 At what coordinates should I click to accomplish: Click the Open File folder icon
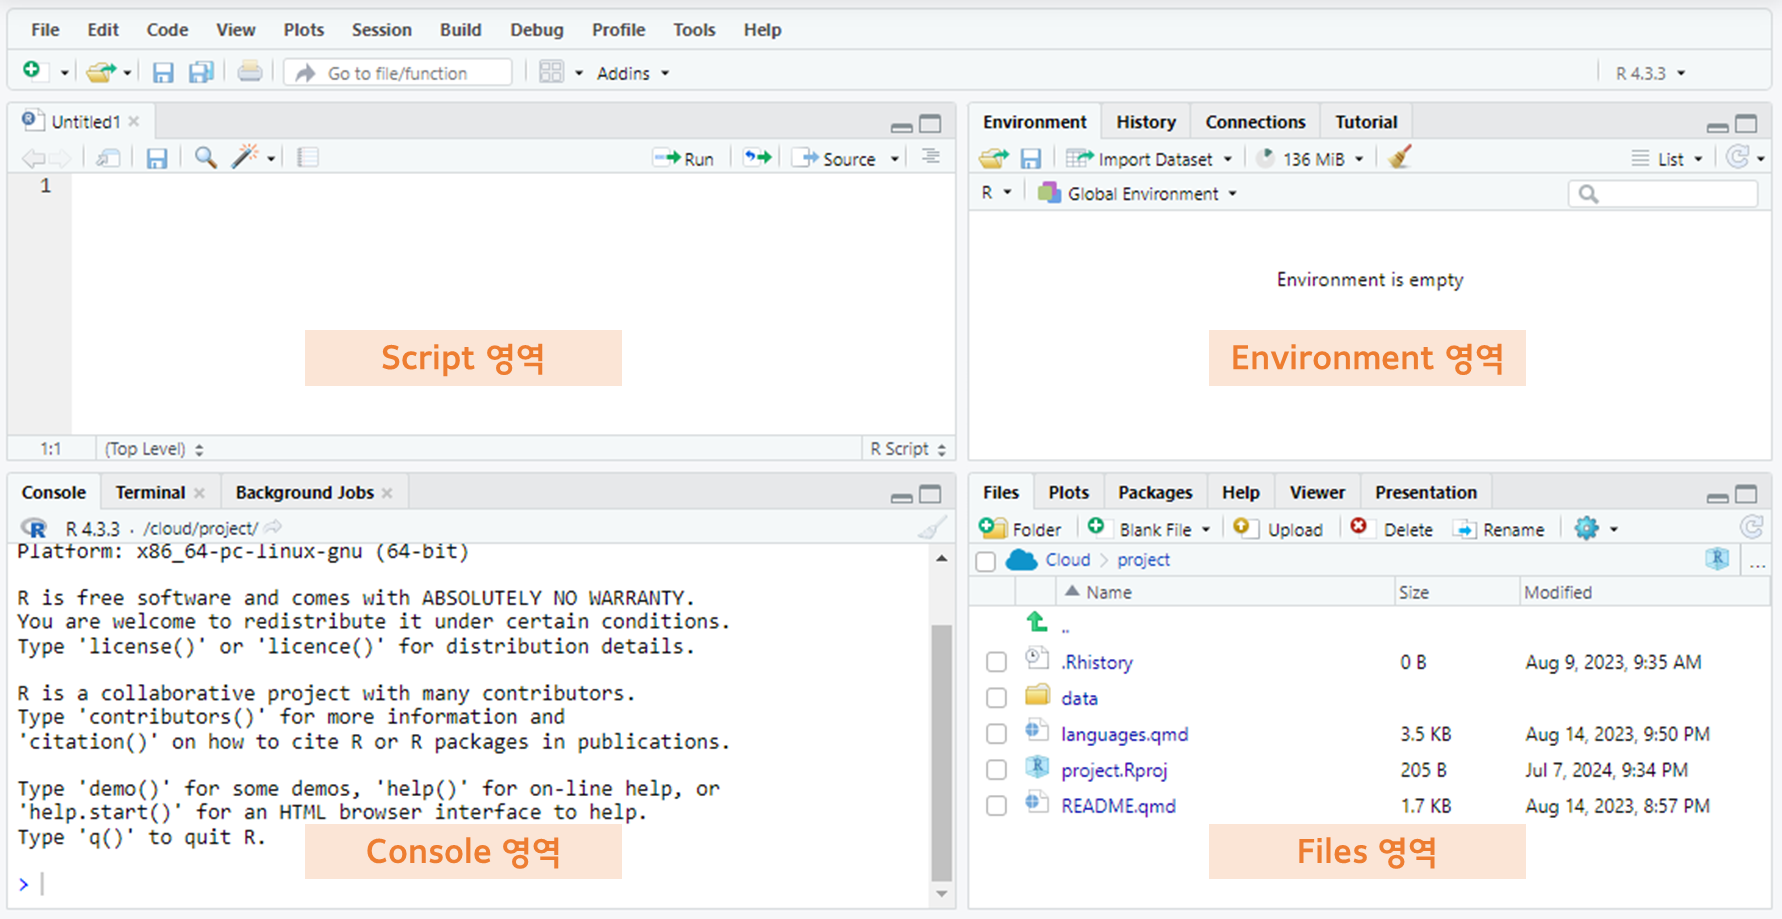[x=100, y=72]
